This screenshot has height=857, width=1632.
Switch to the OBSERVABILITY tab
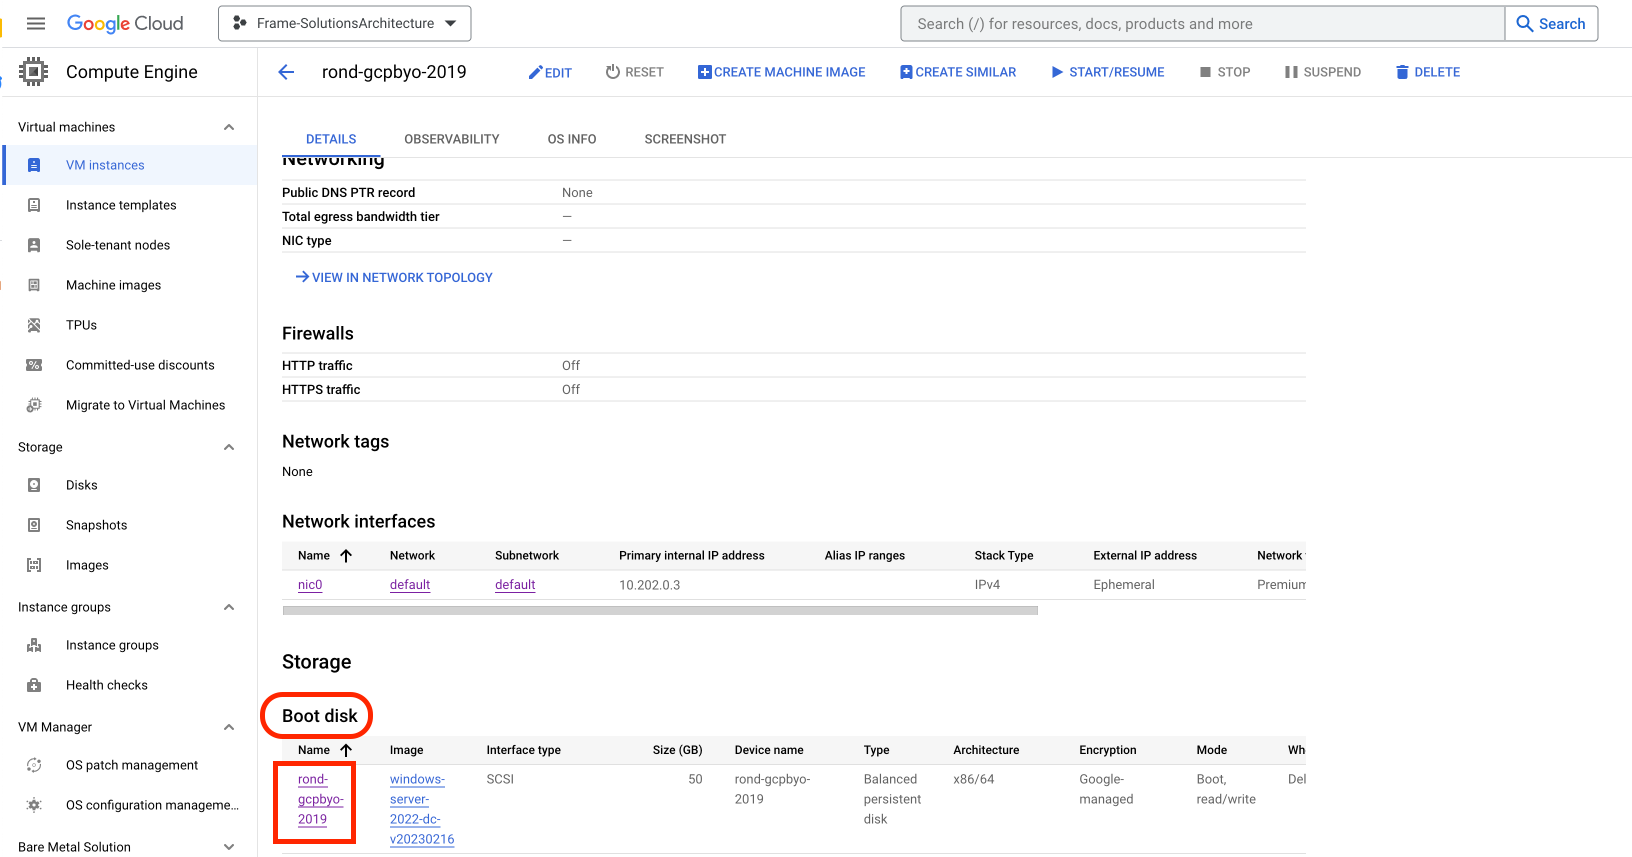tap(452, 139)
